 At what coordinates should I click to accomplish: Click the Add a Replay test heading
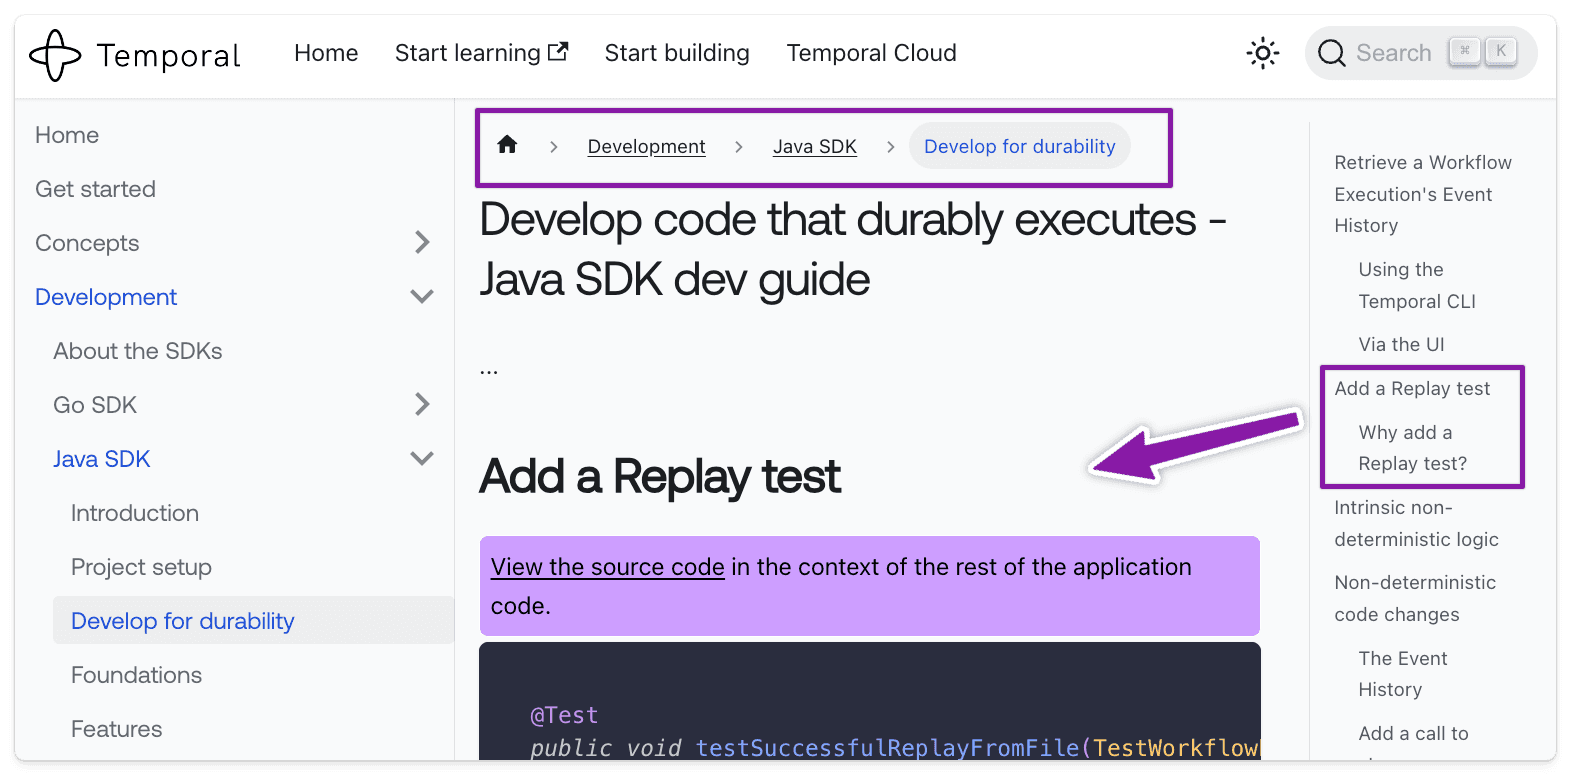(660, 476)
